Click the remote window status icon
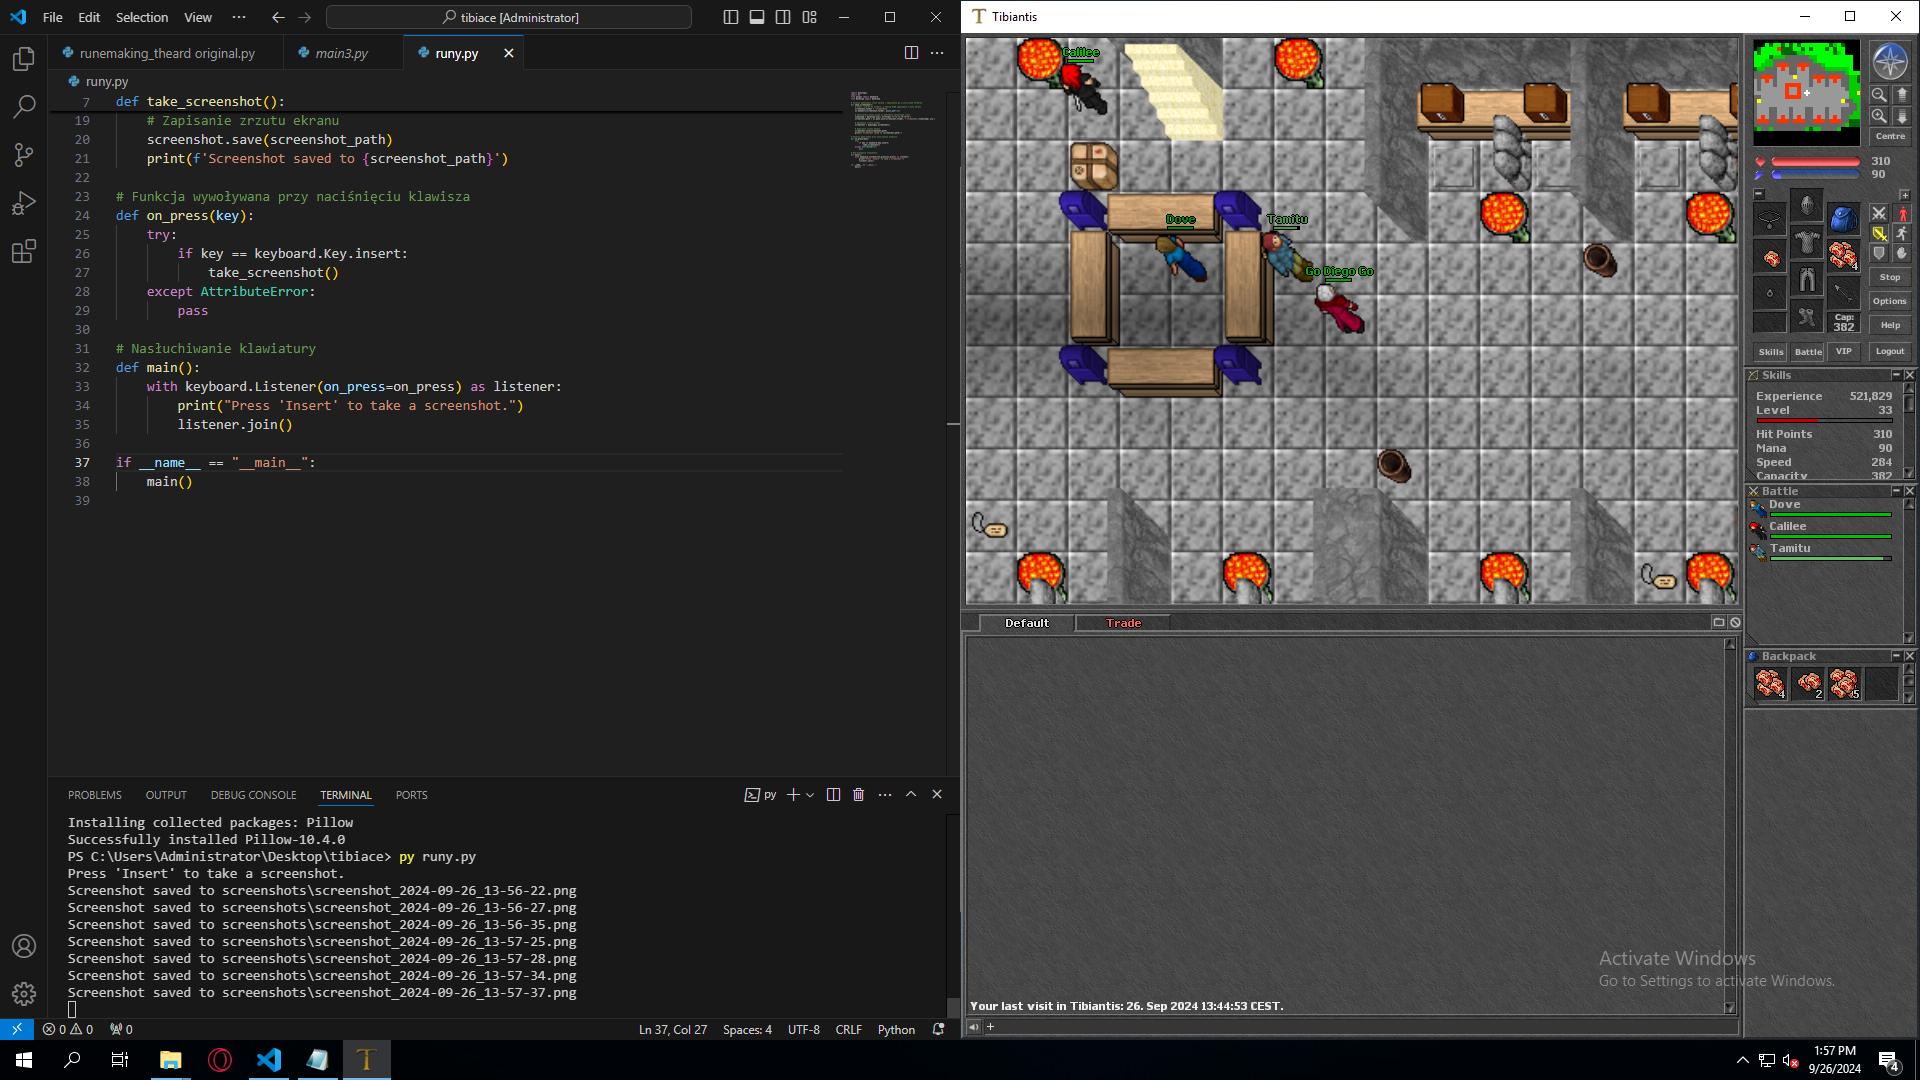1920x1080 pixels. (17, 1029)
